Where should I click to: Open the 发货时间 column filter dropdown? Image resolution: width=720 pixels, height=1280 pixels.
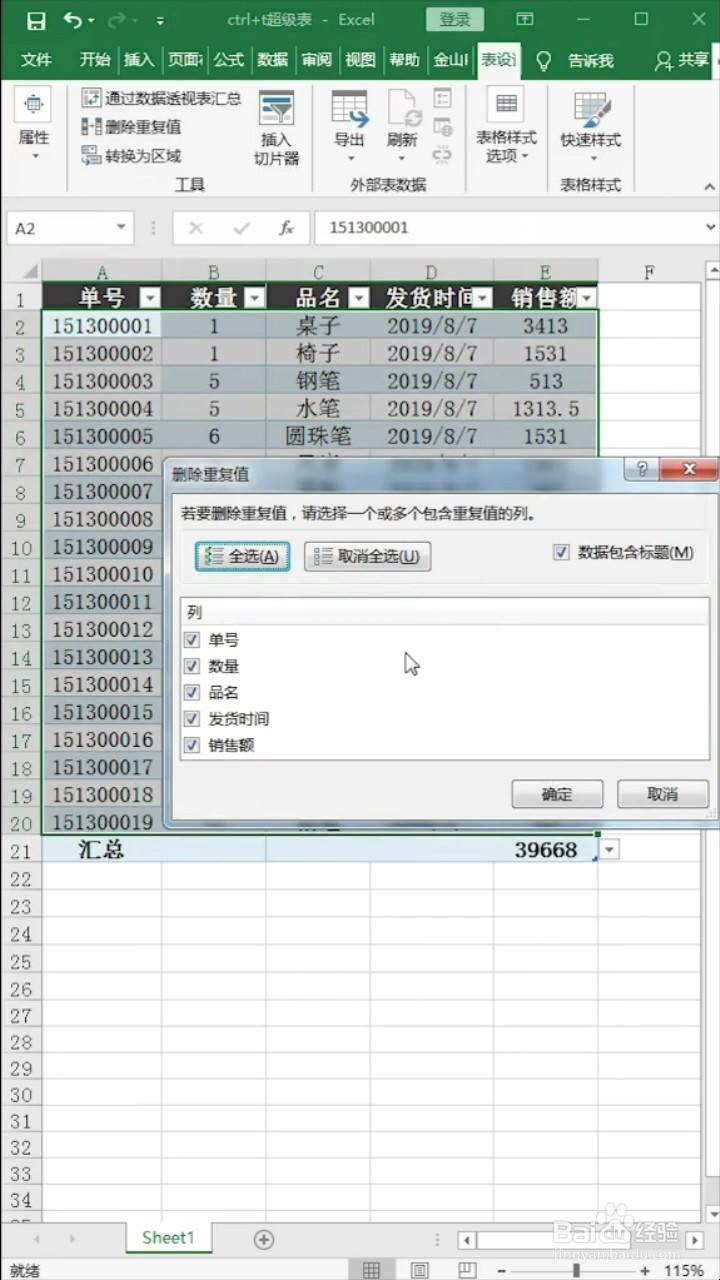click(x=483, y=298)
